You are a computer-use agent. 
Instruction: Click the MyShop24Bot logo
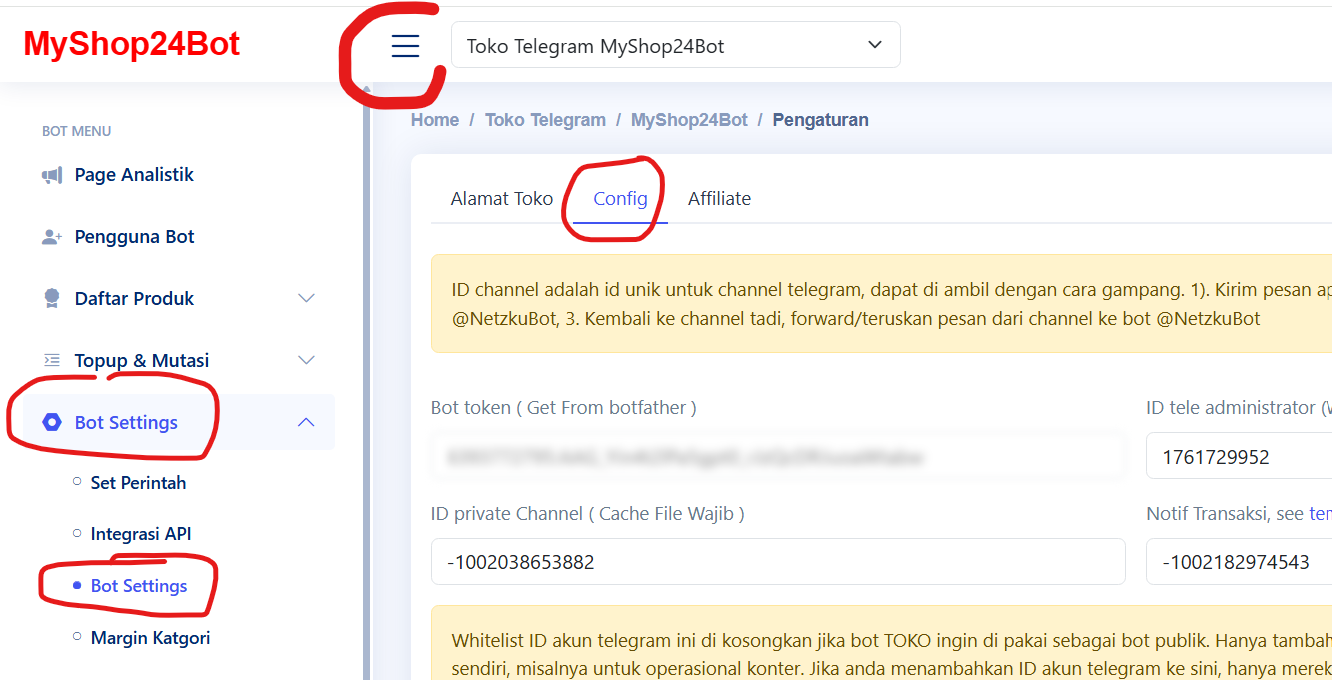pyautogui.click(x=131, y=44)
